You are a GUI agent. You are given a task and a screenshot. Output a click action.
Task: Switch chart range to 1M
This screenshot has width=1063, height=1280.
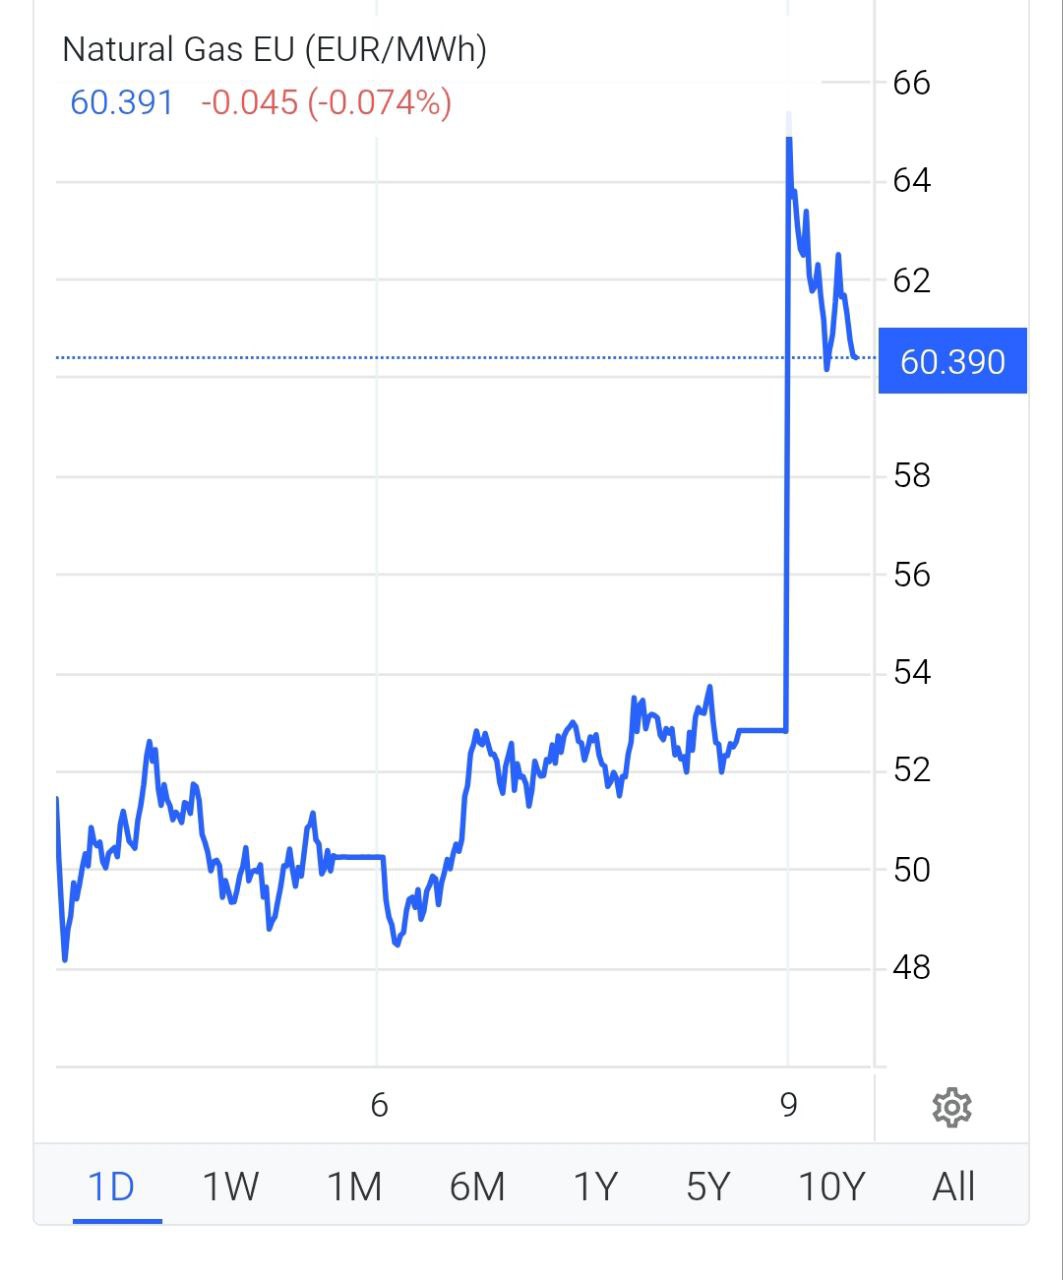tap(354, 1187)
